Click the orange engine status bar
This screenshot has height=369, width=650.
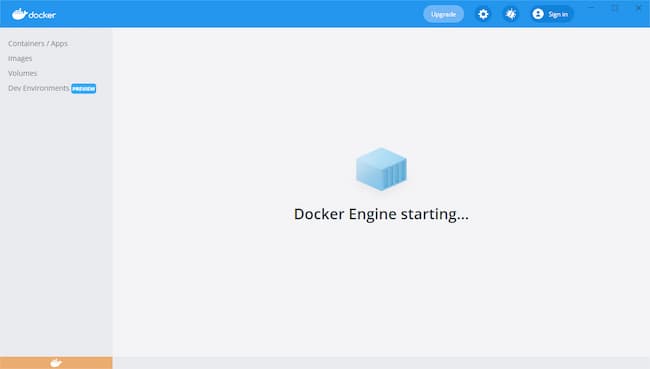[56, 363]
